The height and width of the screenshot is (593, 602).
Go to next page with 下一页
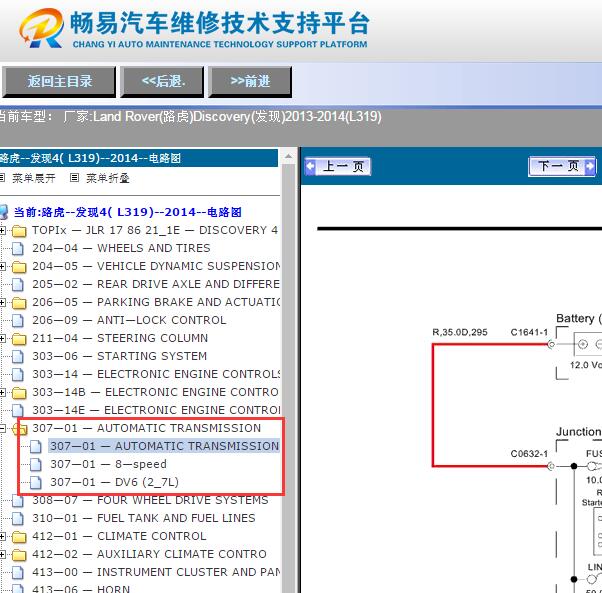[562, 167]
